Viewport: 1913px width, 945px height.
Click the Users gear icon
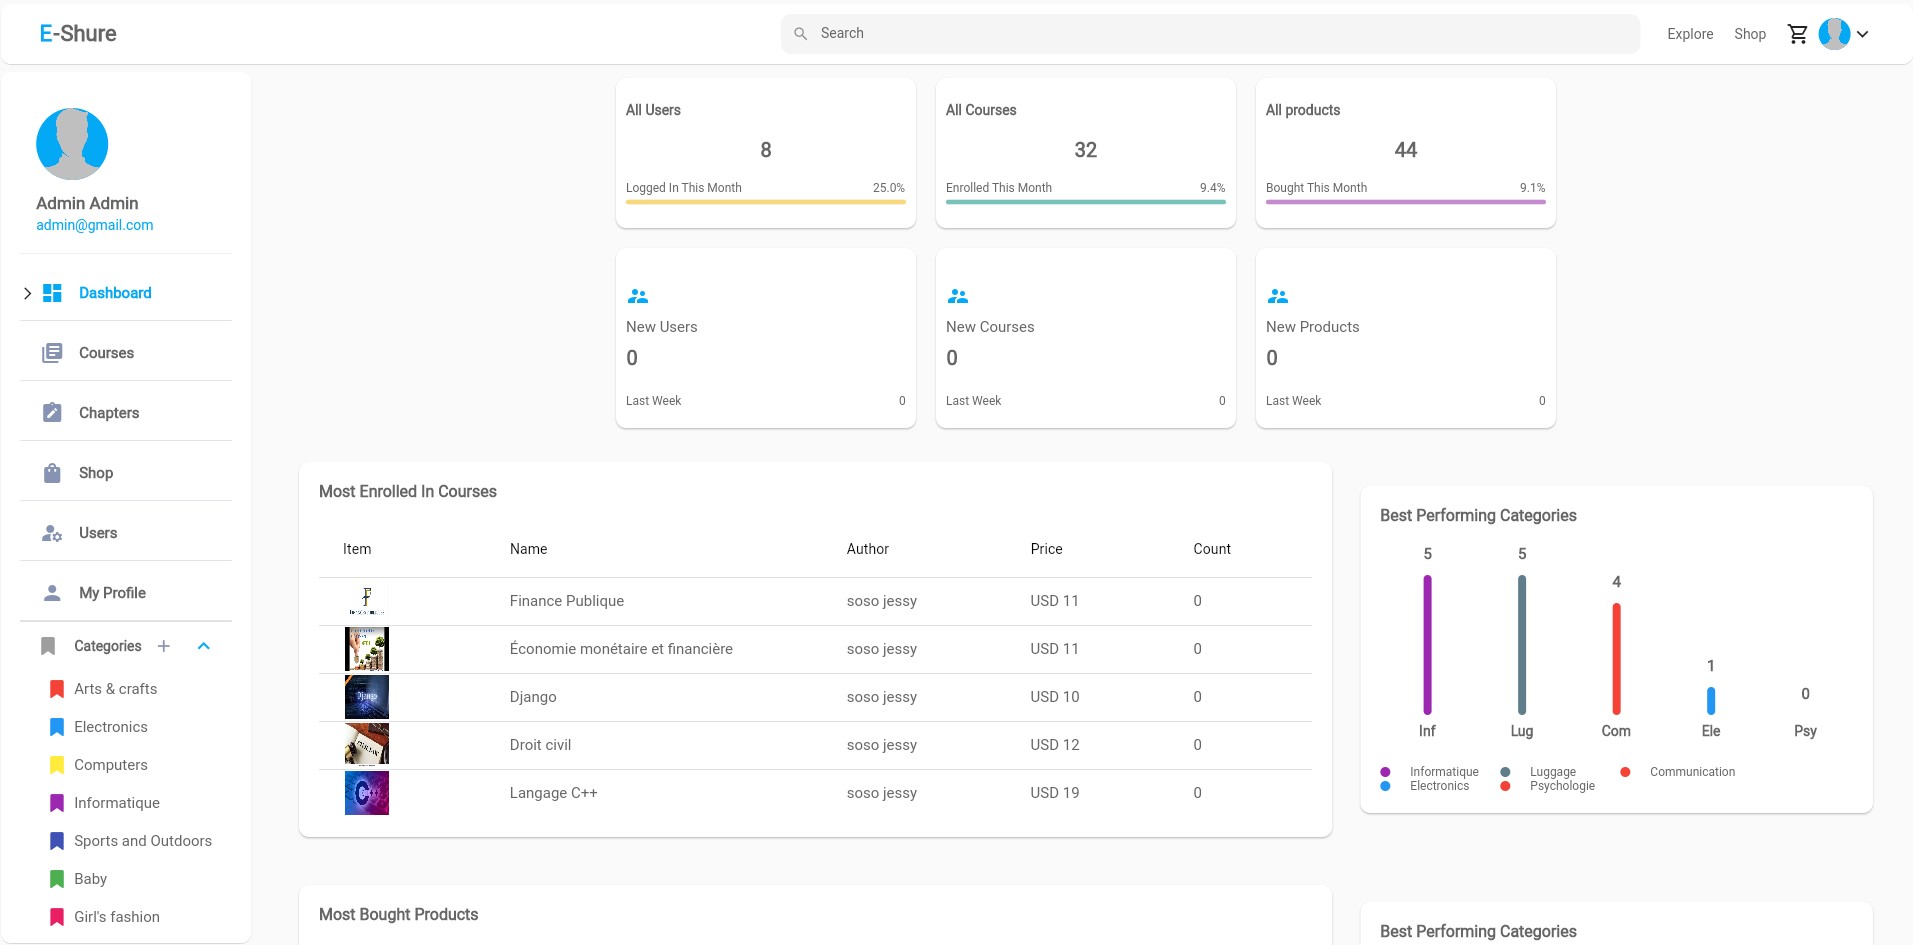52,533
